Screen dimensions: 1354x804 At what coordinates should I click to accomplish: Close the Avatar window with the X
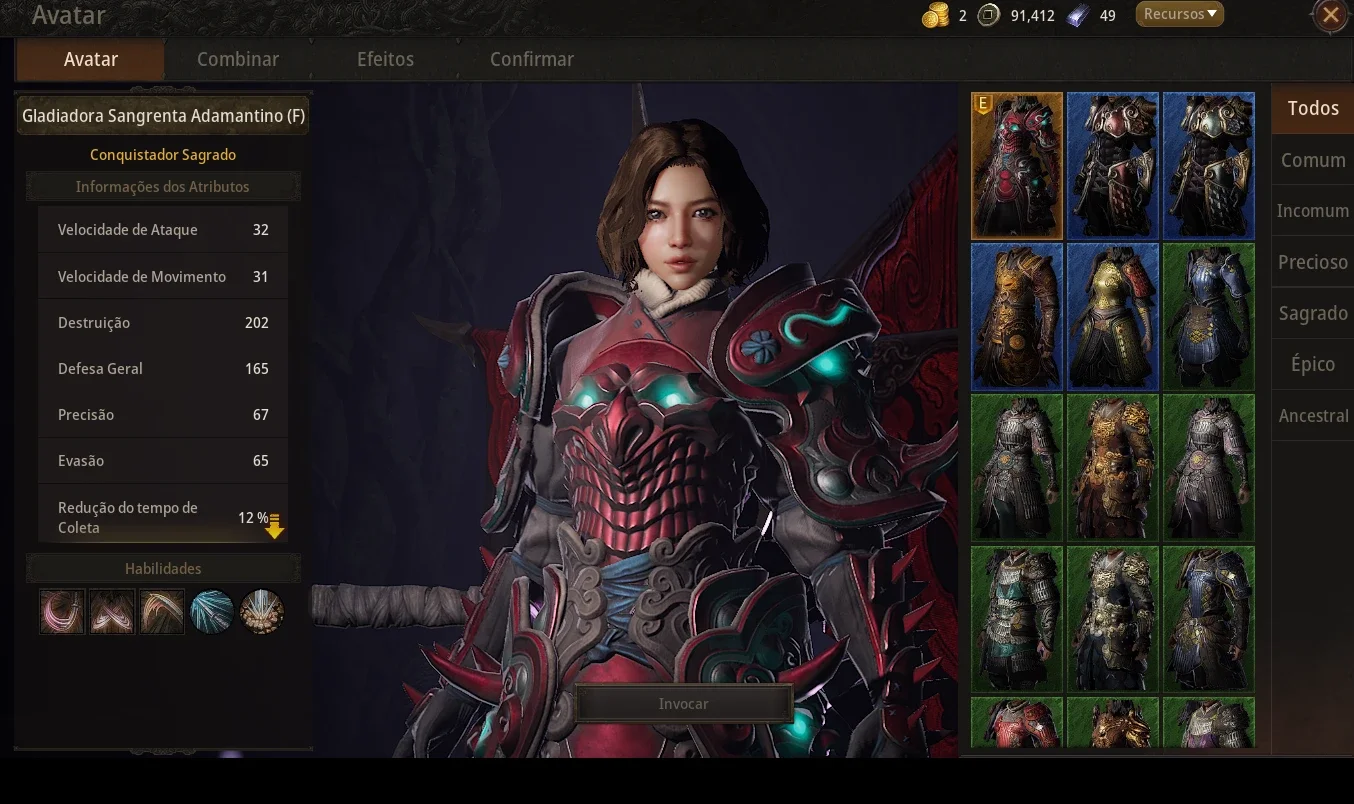pos(1331,15)
